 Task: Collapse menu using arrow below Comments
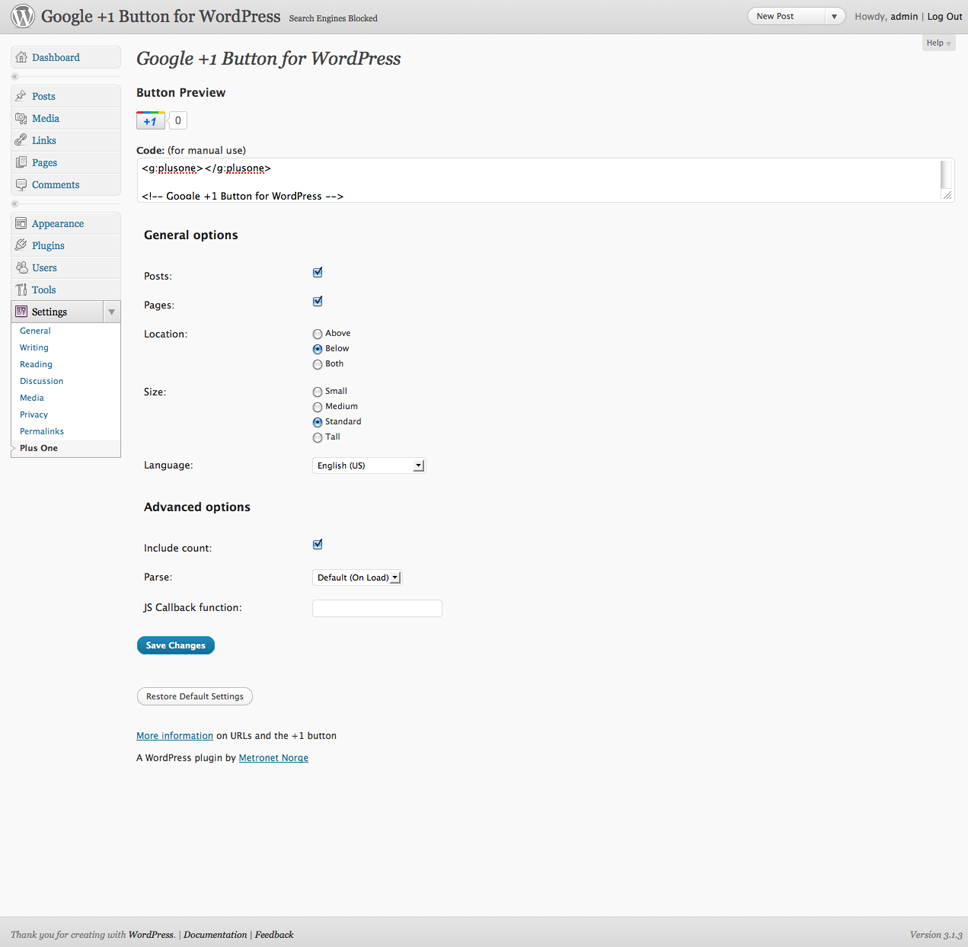[15, 204]
